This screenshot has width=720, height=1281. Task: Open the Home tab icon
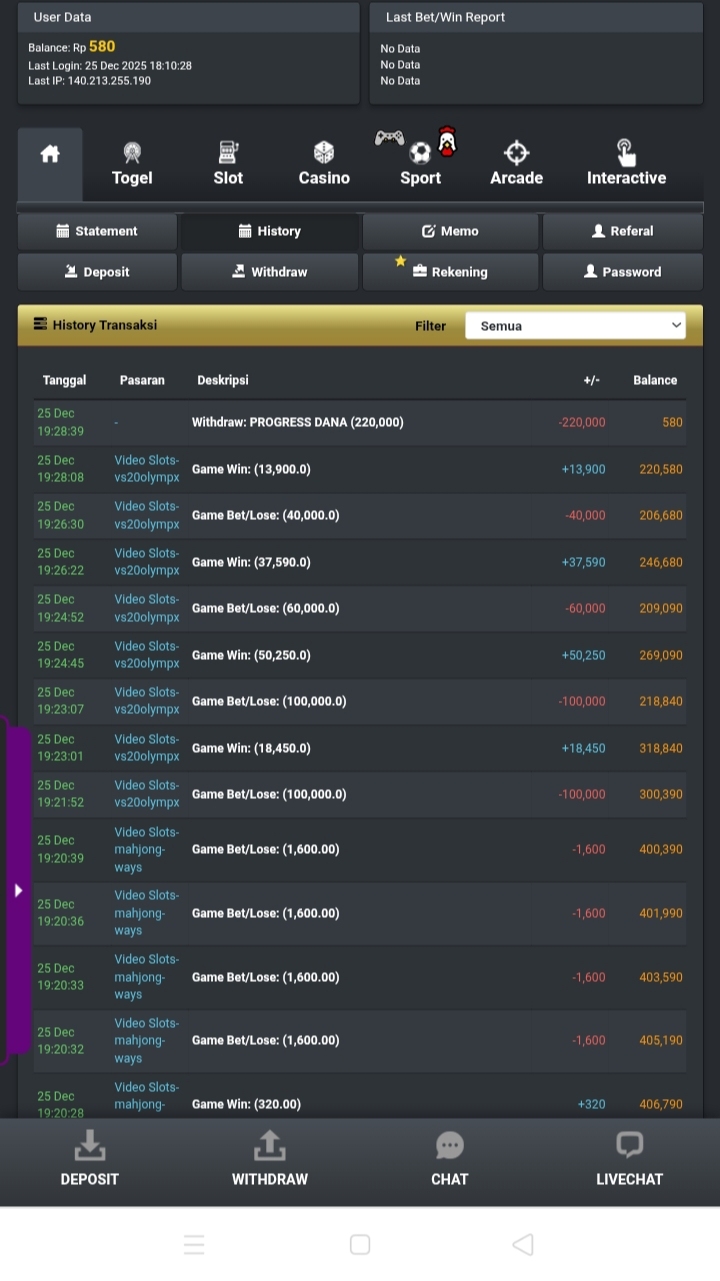50,154
